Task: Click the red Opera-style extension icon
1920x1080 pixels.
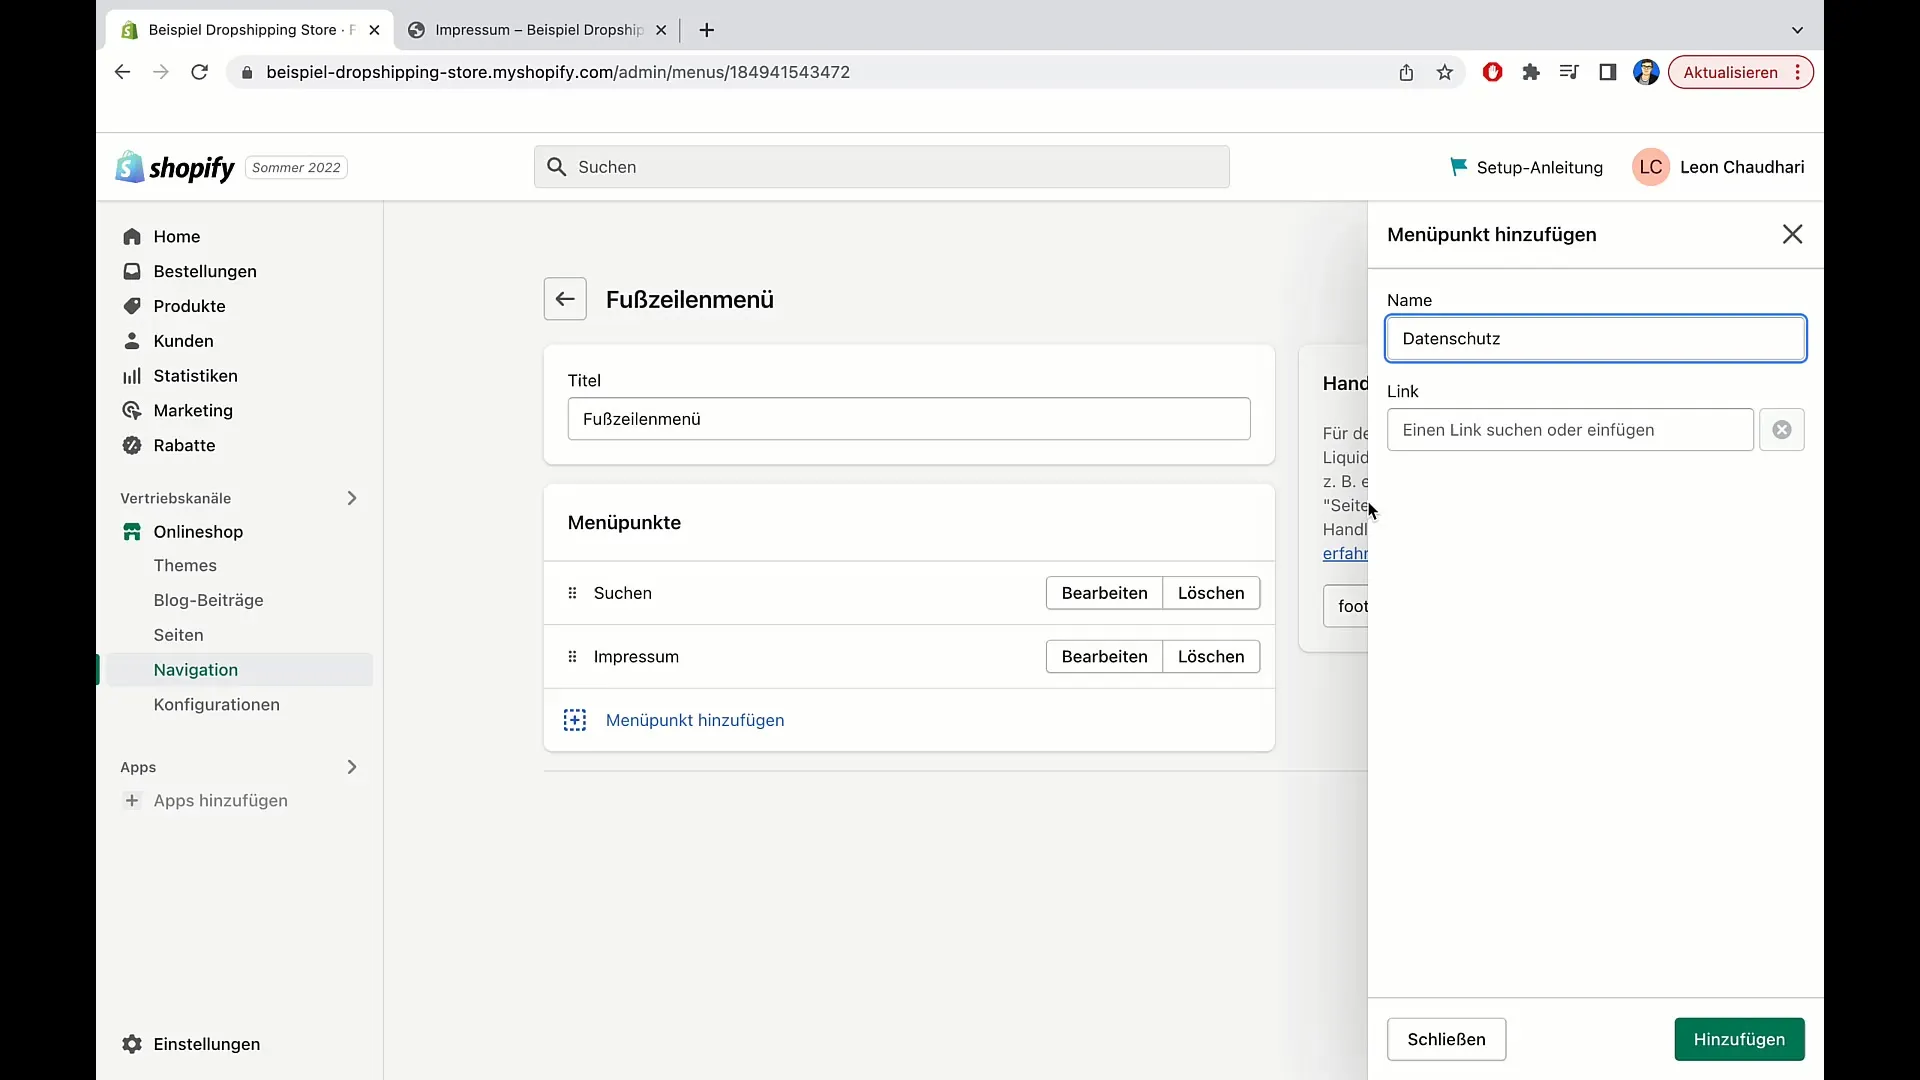Action: (x=1492, y=72)
